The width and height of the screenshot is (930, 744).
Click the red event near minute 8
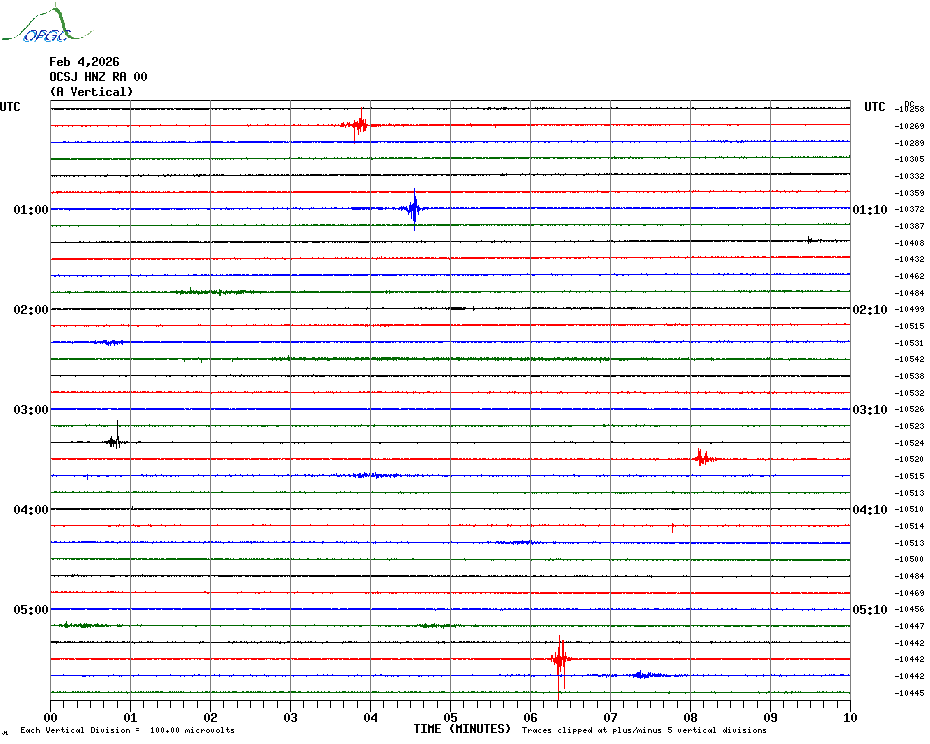click(x=702, y=458)
